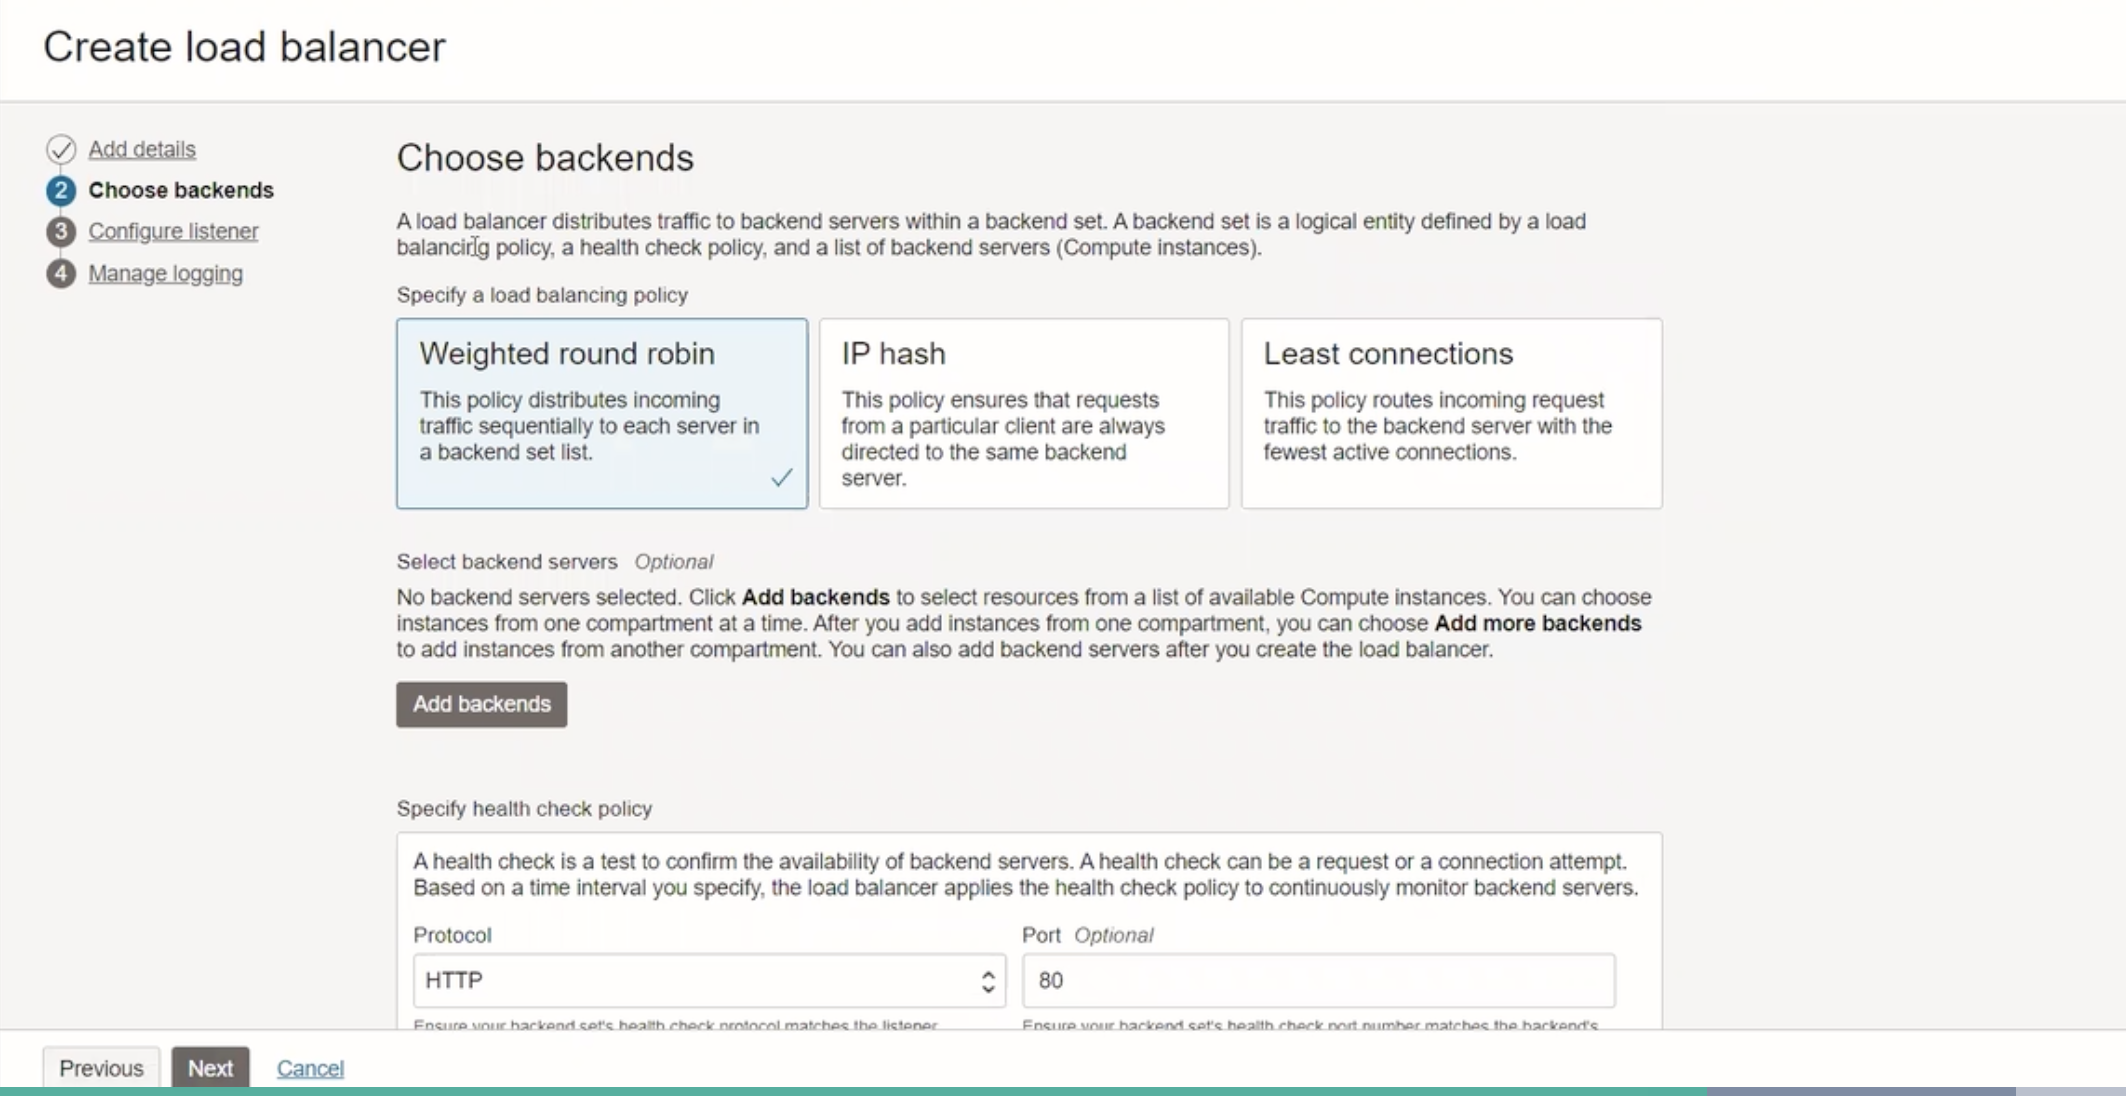Open the Configure listener step
The width and height of the screenshot is (2126, 1096).
173,231
